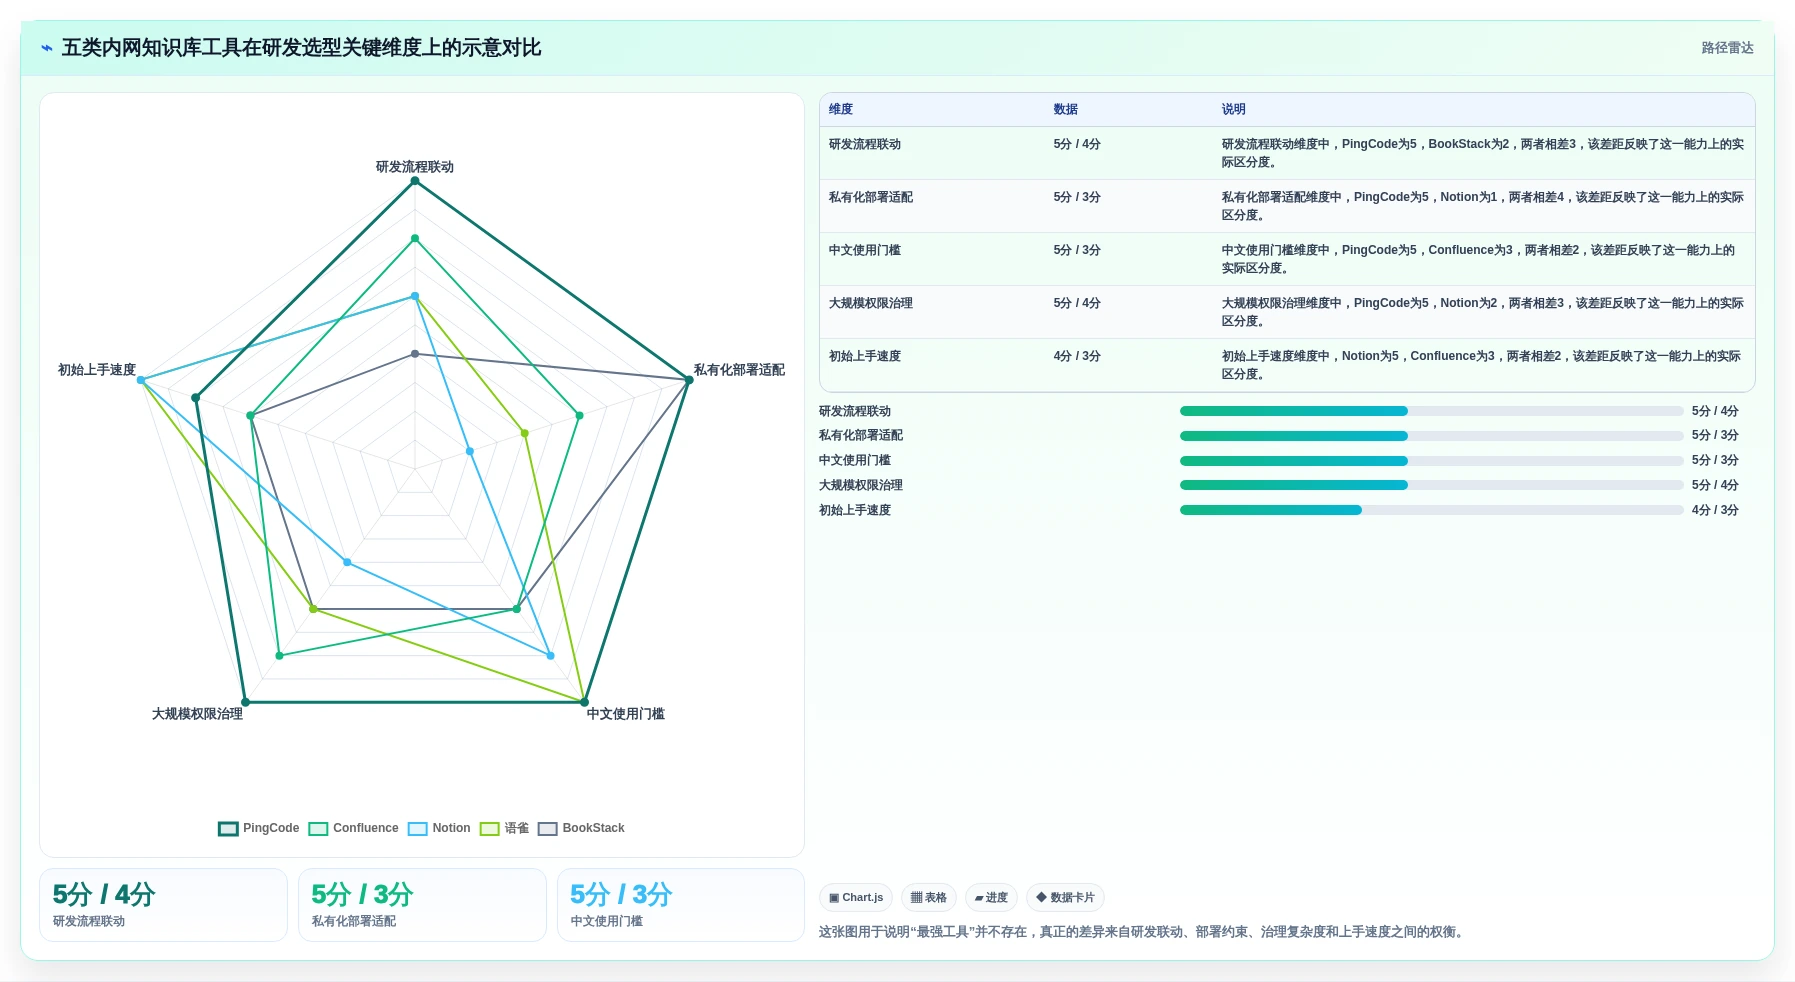The image size is (1795, 982).
Task: Click the 研发流程联动 data card
Action: pos(163,905)
